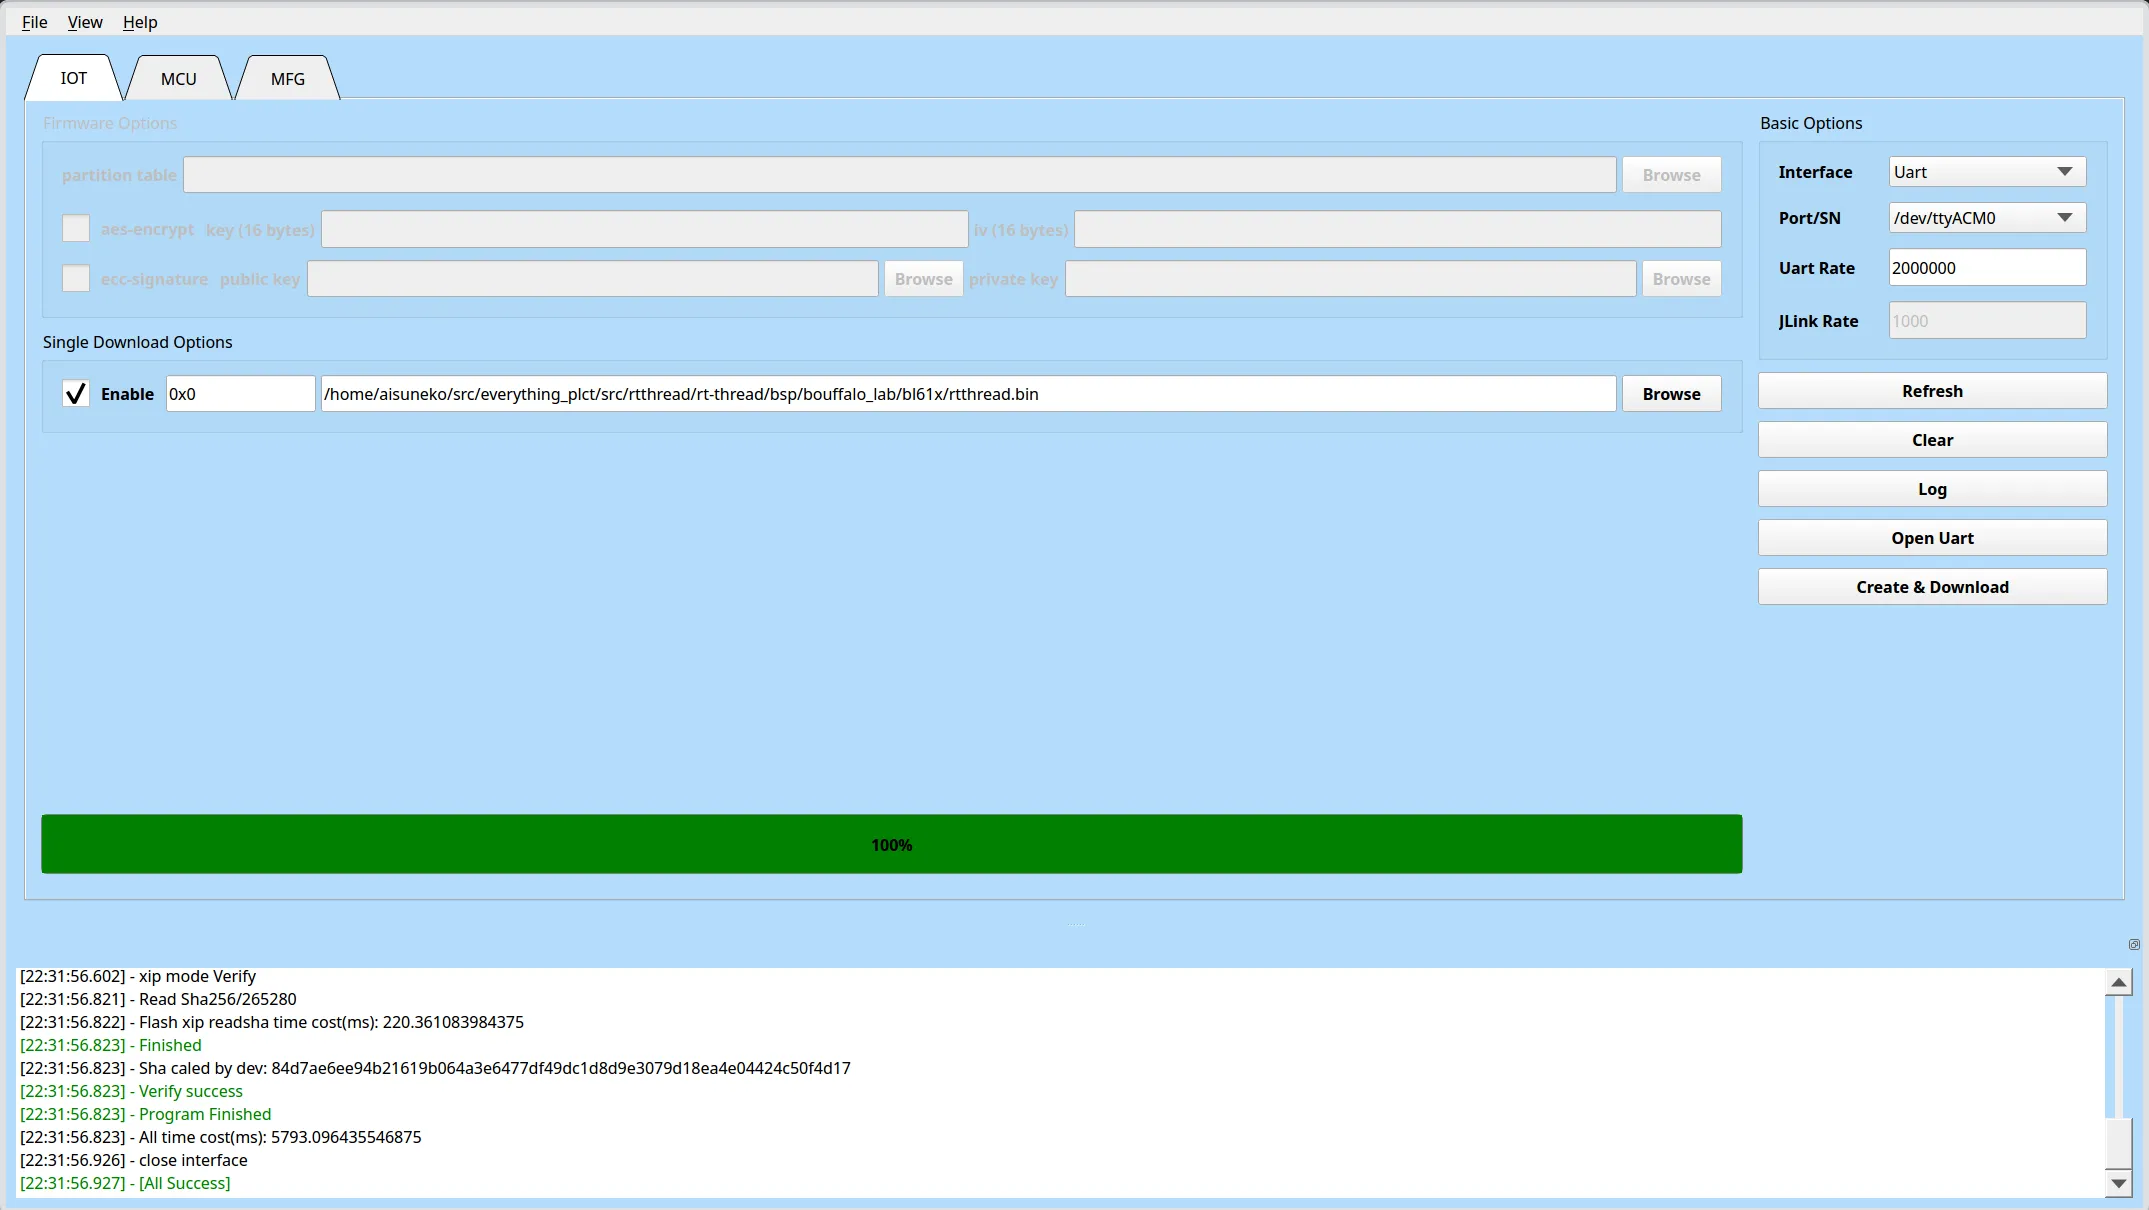2149x1210 pixels.
Task: Click the Uart Rate input field
Action: pos(1986,268)
